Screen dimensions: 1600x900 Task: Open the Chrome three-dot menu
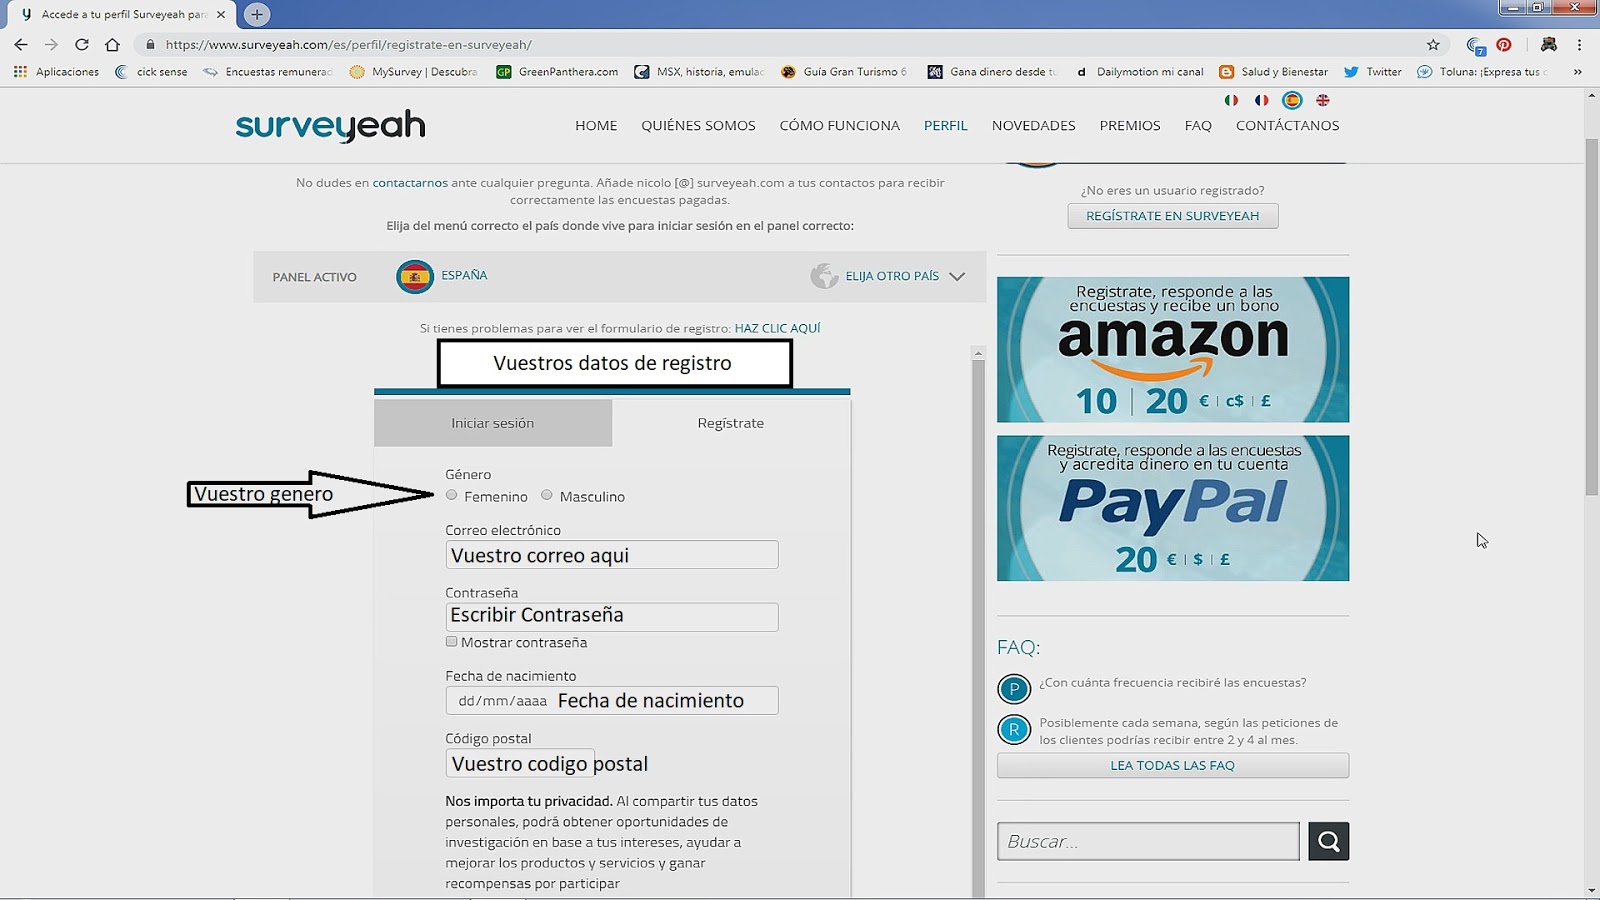[x=1579, y=44]
